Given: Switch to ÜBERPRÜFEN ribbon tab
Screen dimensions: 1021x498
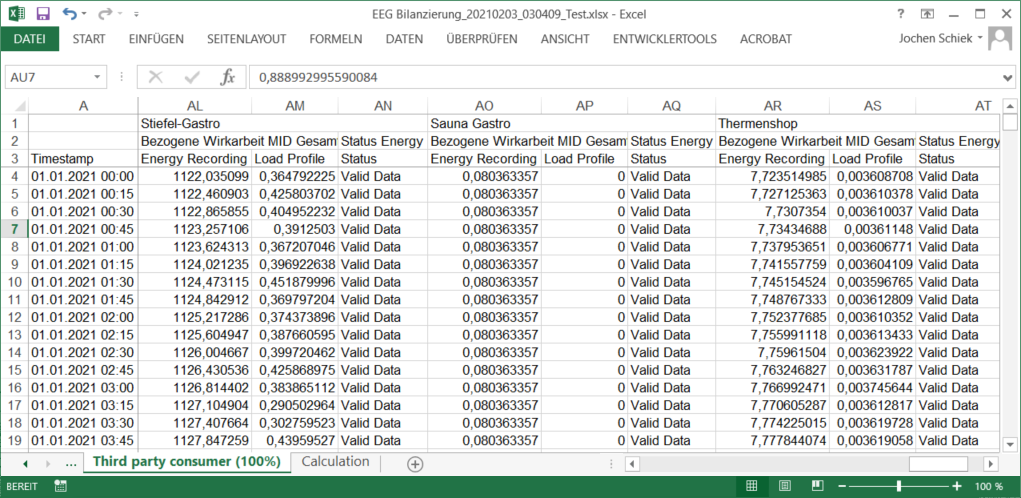Looking at the screenshot, I should pyautogui.click(x=482, y=39).
